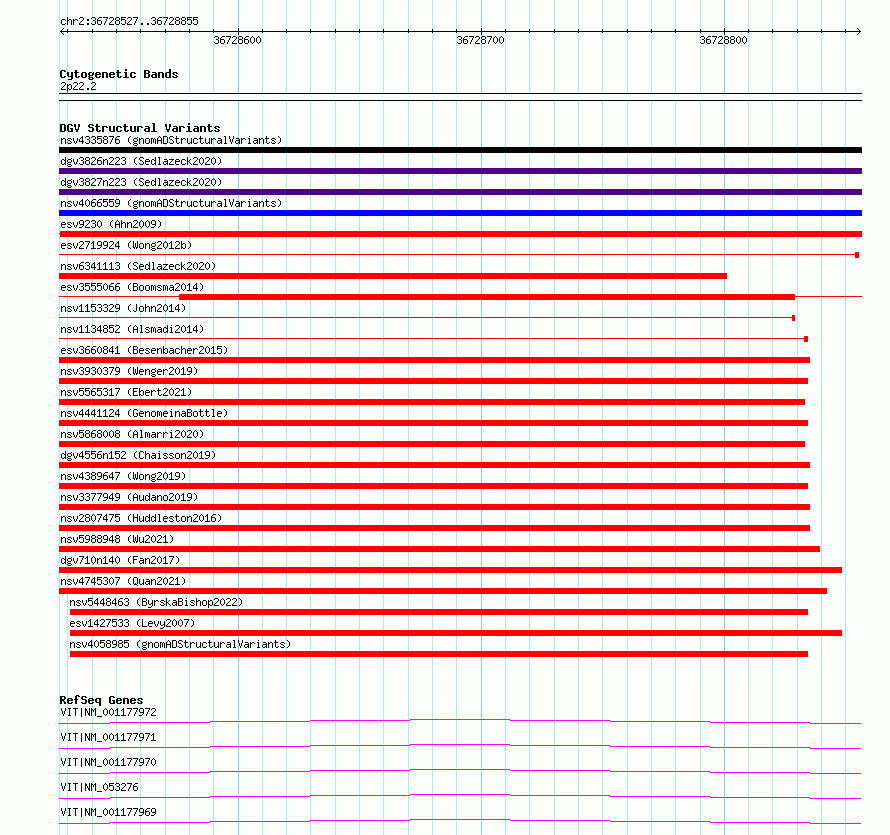The height and width of the screenshot is (835, 890).
Task: Click the blue nsv4066559 variant bar
Action: click(x=460, y=213)
